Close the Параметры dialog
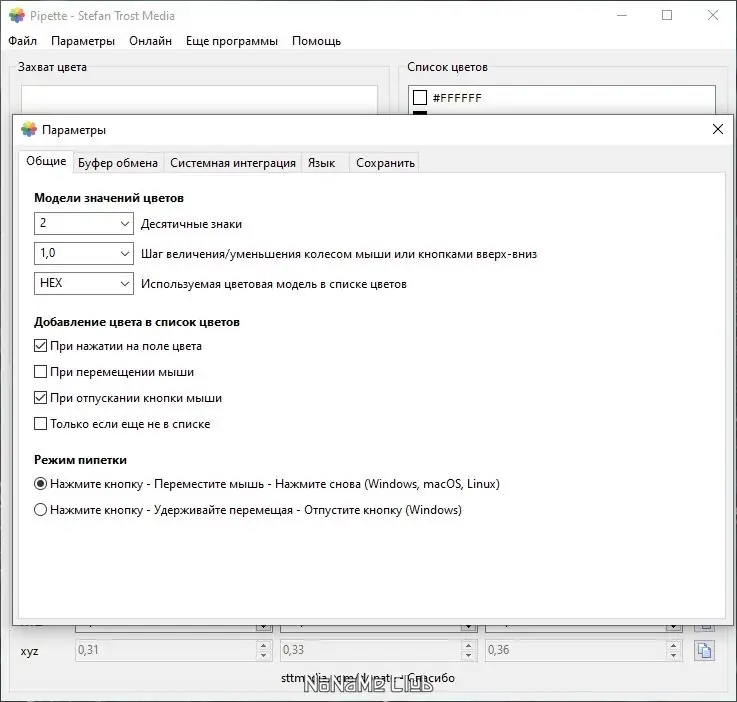Viewport: 737px width, 702px height. (717, 129)
